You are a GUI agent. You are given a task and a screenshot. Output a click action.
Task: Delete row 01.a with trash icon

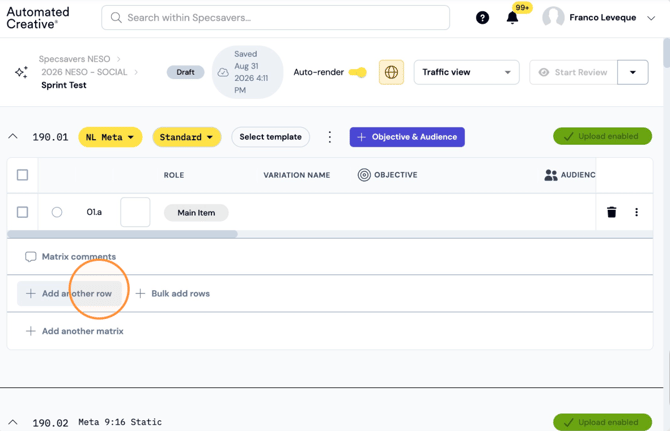(x=611, y=212)
